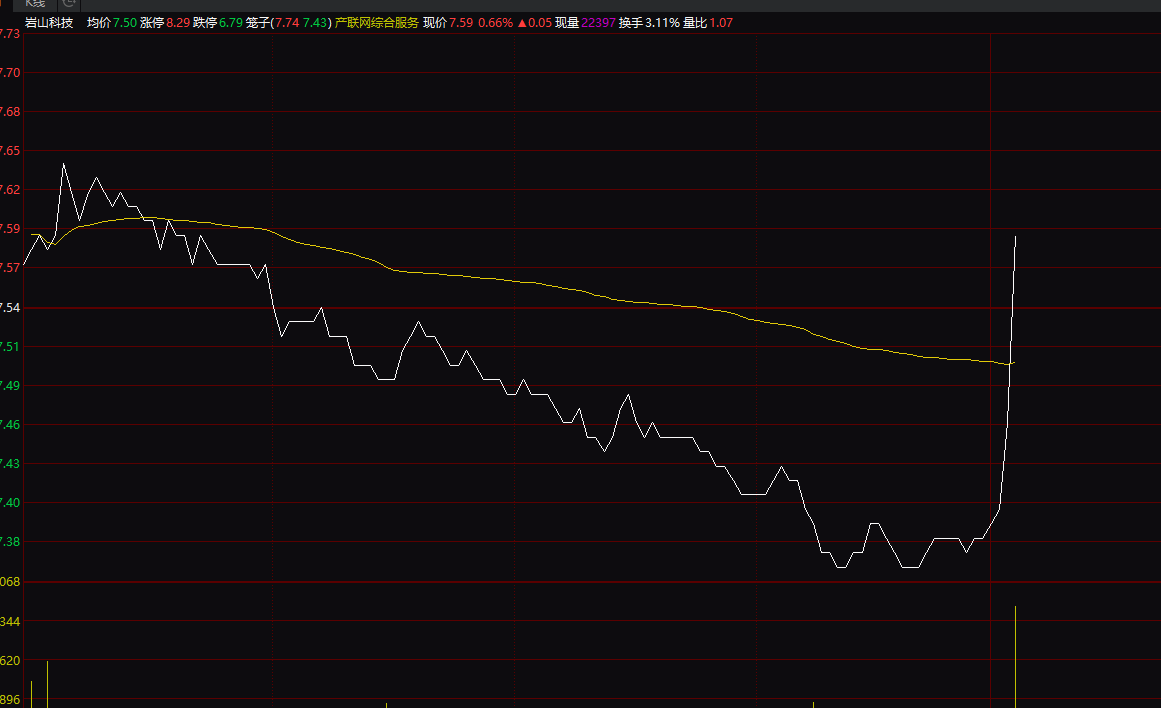
Task: Click the white price line's early-session high peak
Action: pyautogui.click(x=63, y=164)
